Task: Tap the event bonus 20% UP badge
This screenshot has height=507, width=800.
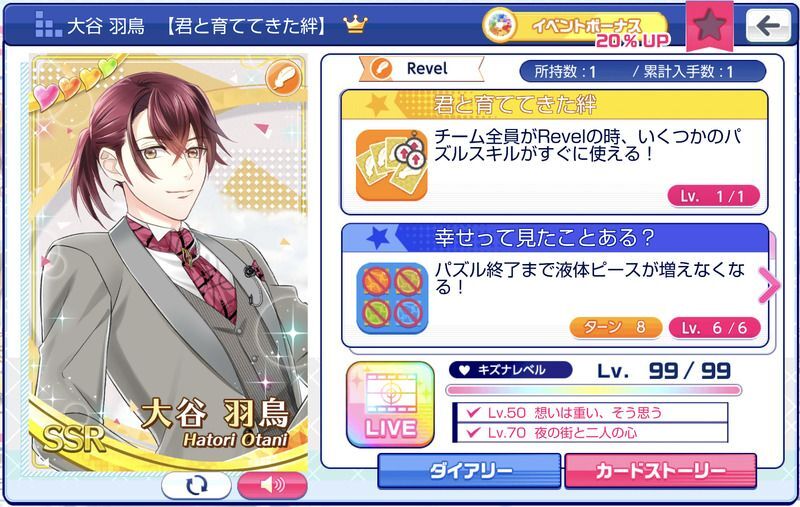Action: (x=577, y=29)
